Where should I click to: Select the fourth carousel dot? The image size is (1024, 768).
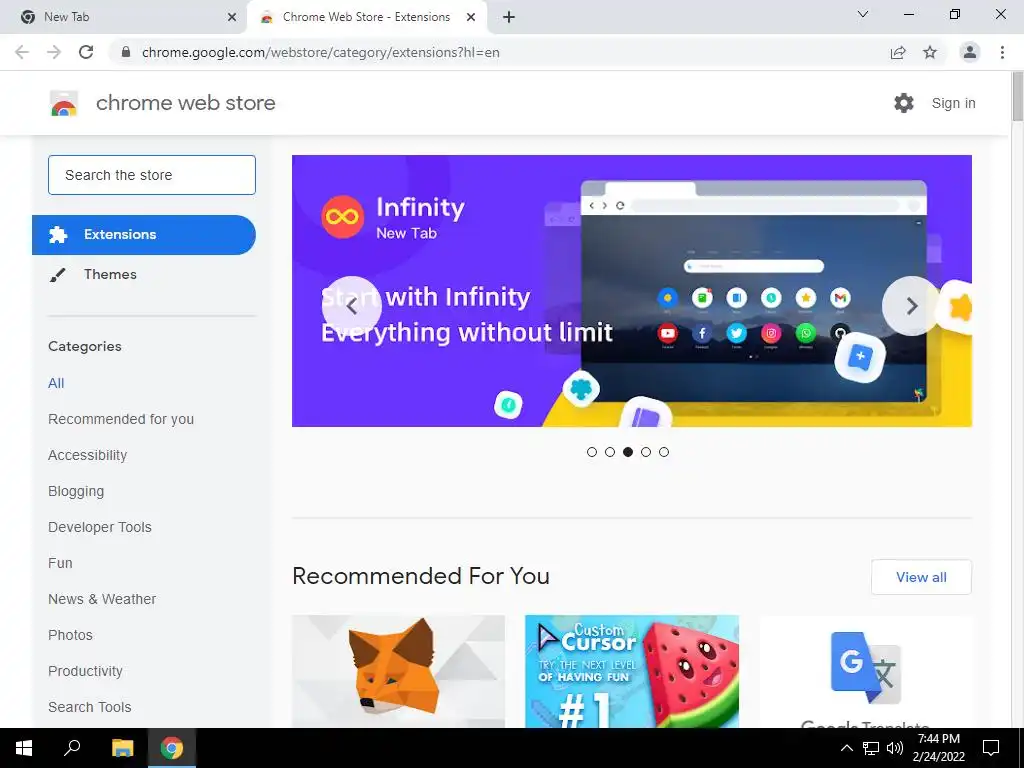[x=646, y=452]
